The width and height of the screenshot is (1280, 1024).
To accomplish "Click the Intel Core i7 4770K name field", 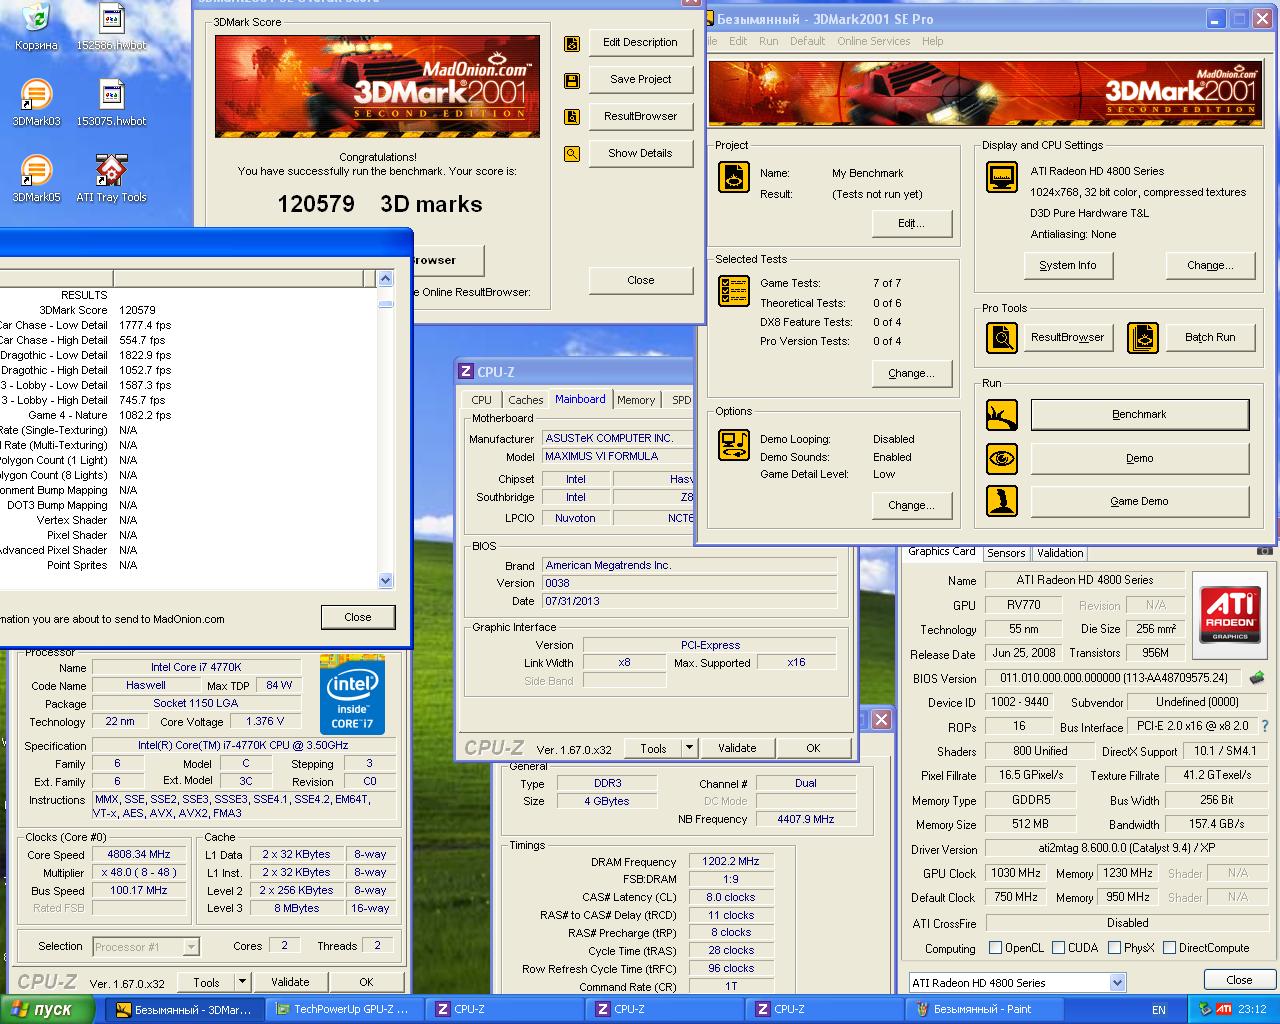I will click(x=196, y=668).
